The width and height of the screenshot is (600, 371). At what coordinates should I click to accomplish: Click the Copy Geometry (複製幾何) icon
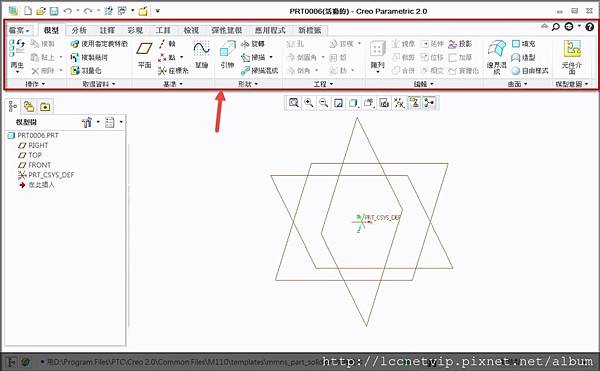pos(75,57)
